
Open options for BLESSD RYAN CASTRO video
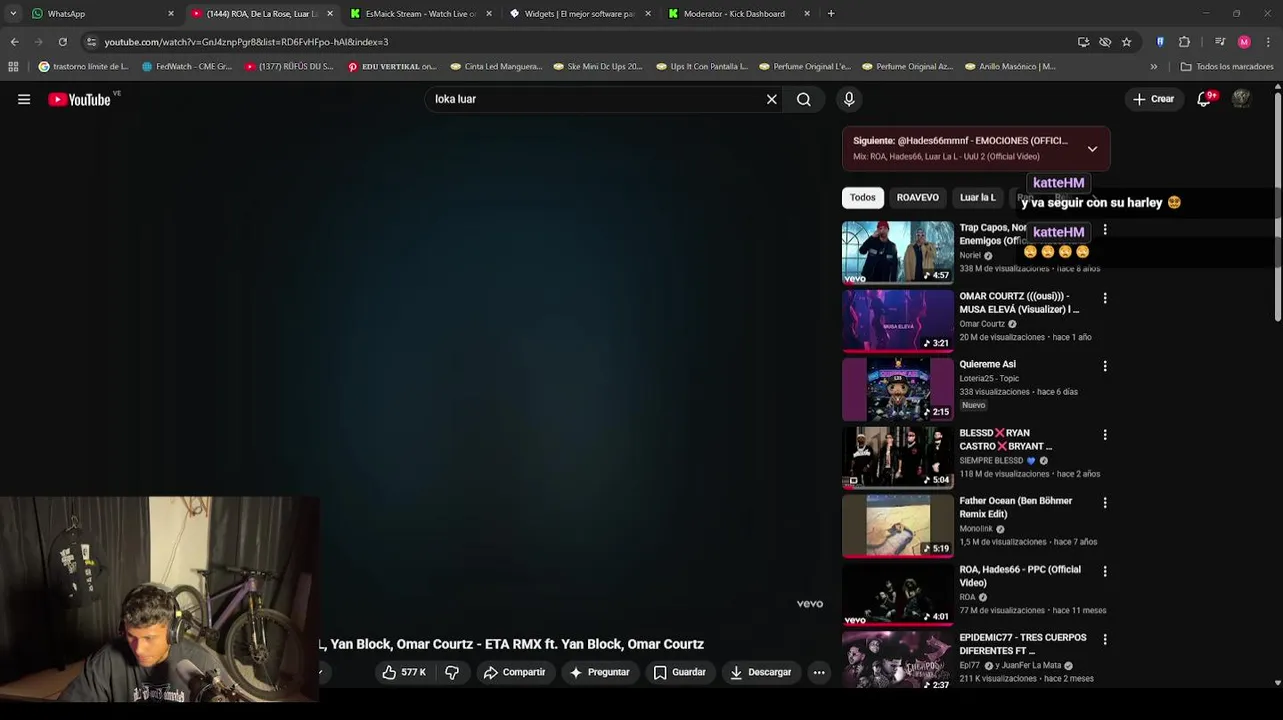tap(1105, 435)
